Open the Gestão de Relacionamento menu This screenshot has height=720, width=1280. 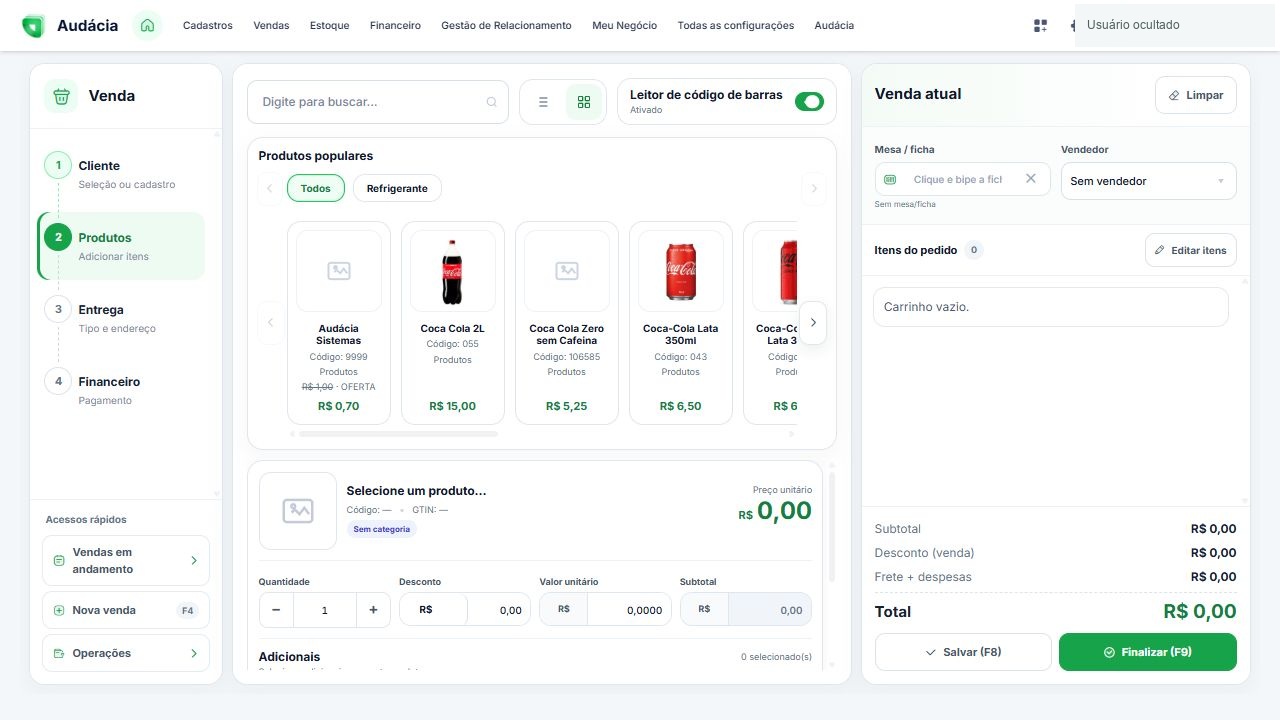click(506, 26)
